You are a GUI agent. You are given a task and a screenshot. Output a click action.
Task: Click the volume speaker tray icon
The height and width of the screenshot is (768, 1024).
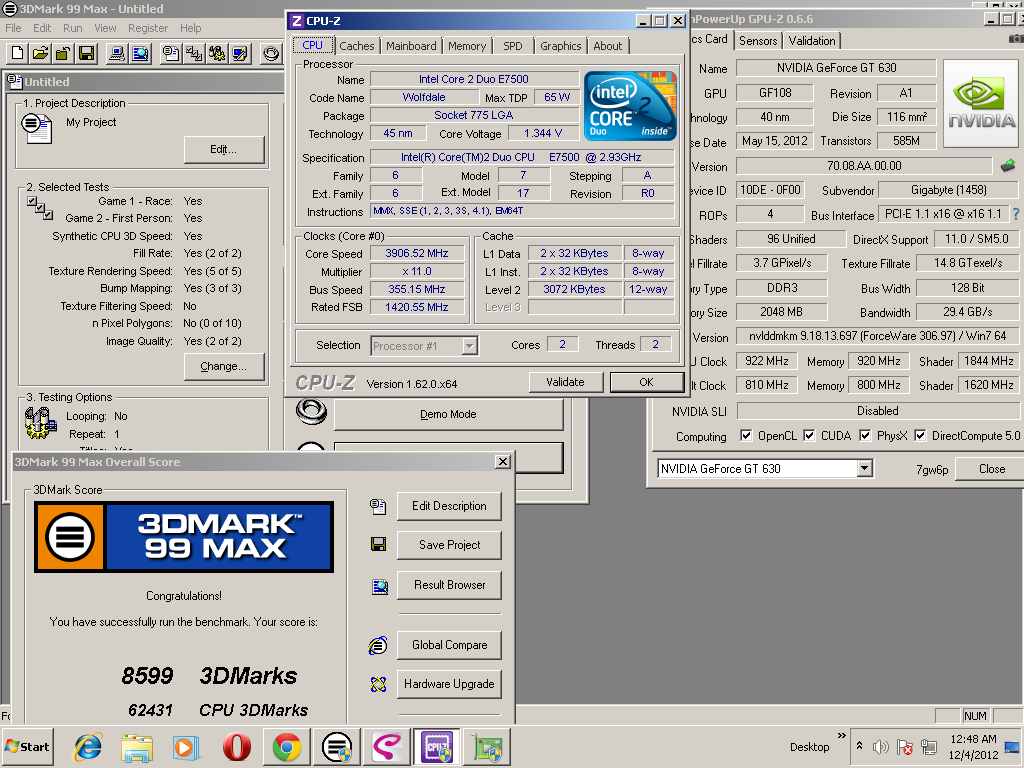coord(881,746)
